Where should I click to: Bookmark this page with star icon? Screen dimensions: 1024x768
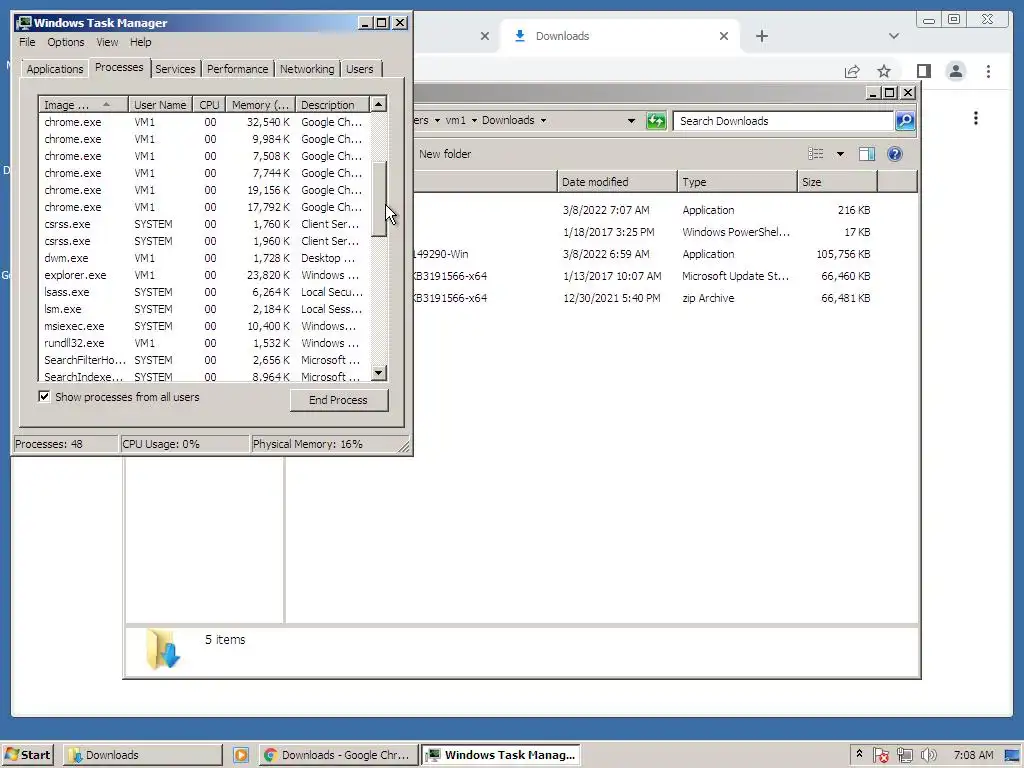(884, 71)
